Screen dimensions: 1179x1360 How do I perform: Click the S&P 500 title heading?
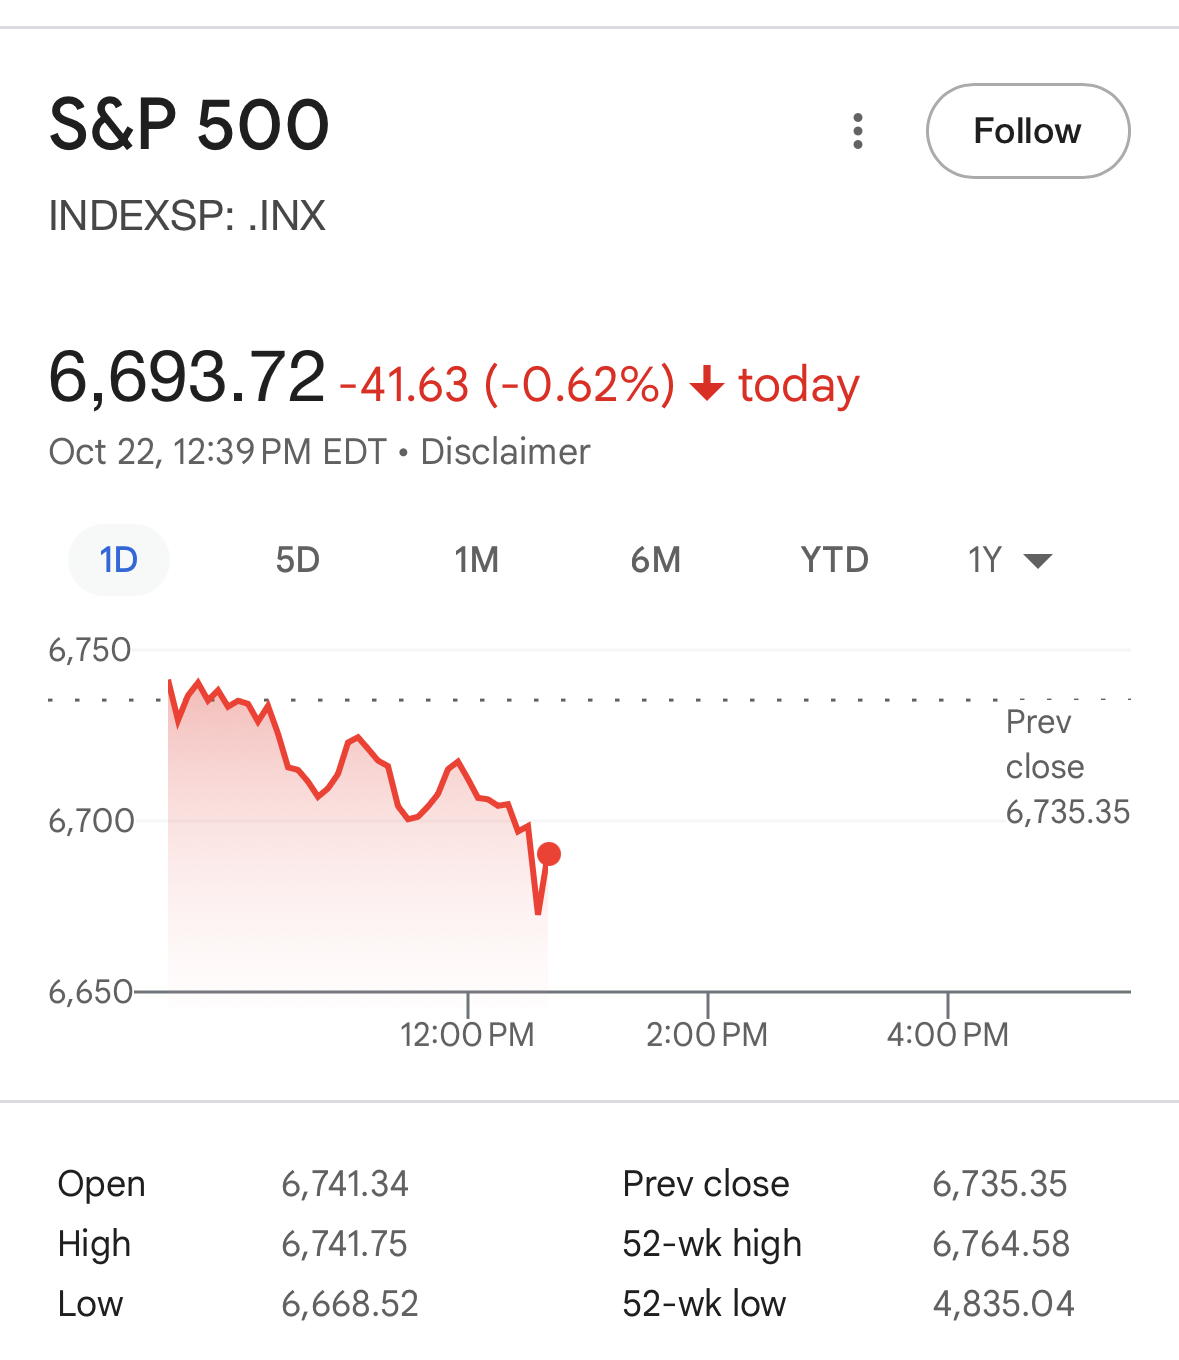pyautogui.click(x=189, y=125)
